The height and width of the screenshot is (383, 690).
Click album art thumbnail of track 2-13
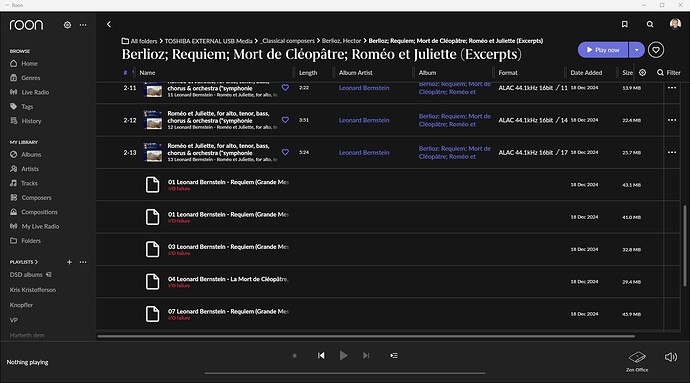click(153, 152)
